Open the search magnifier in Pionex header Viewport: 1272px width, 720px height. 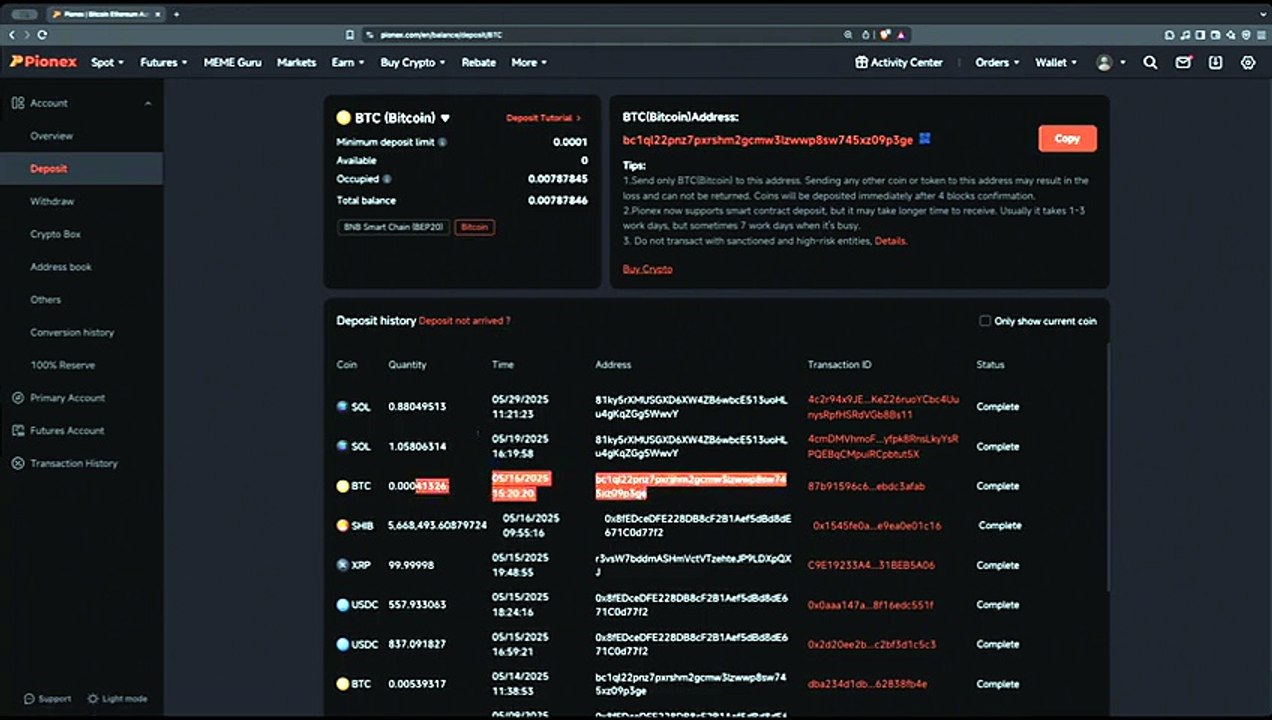pos(1150,62)
